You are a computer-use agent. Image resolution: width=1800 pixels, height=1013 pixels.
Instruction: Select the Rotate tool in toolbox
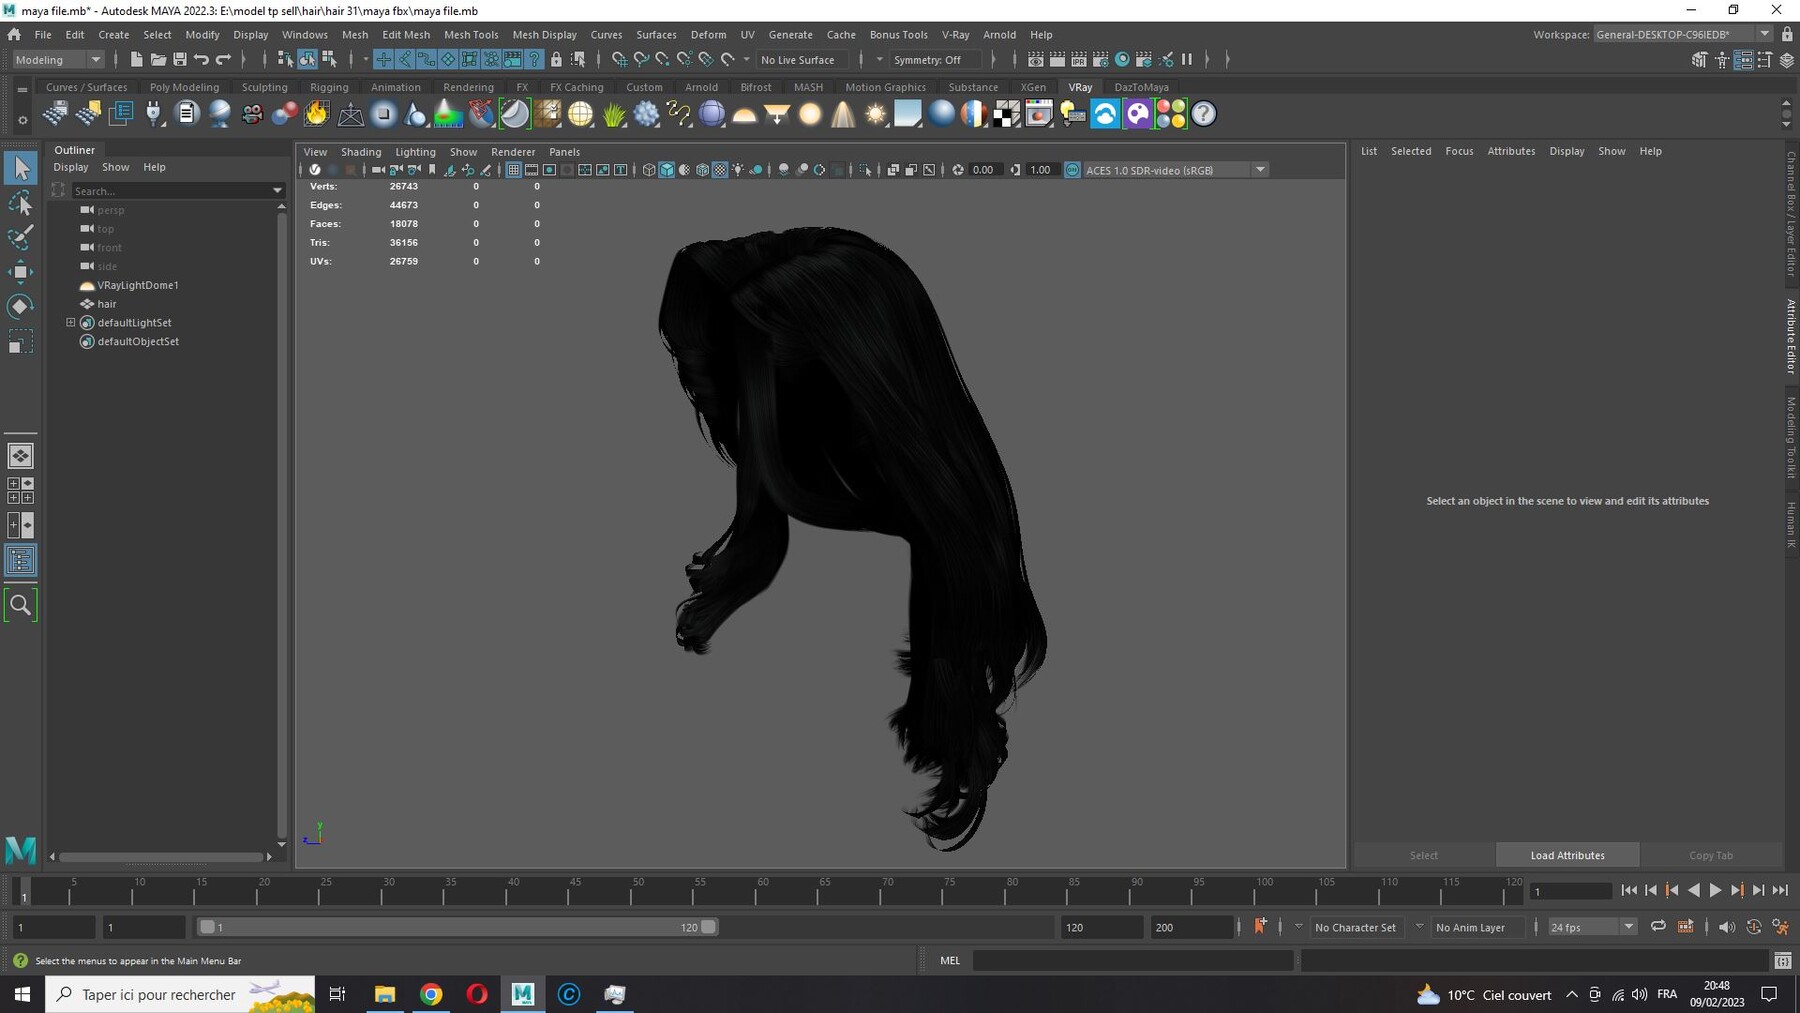(x=20, y=307)
